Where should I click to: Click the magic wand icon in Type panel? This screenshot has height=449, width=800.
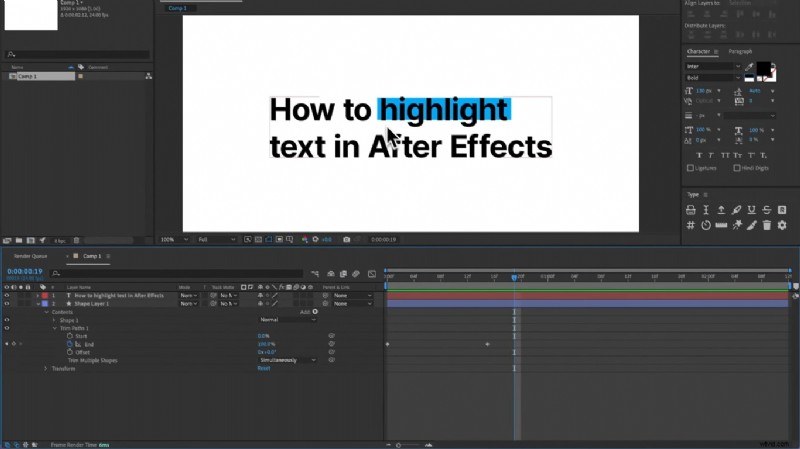[x=737, y=225]
